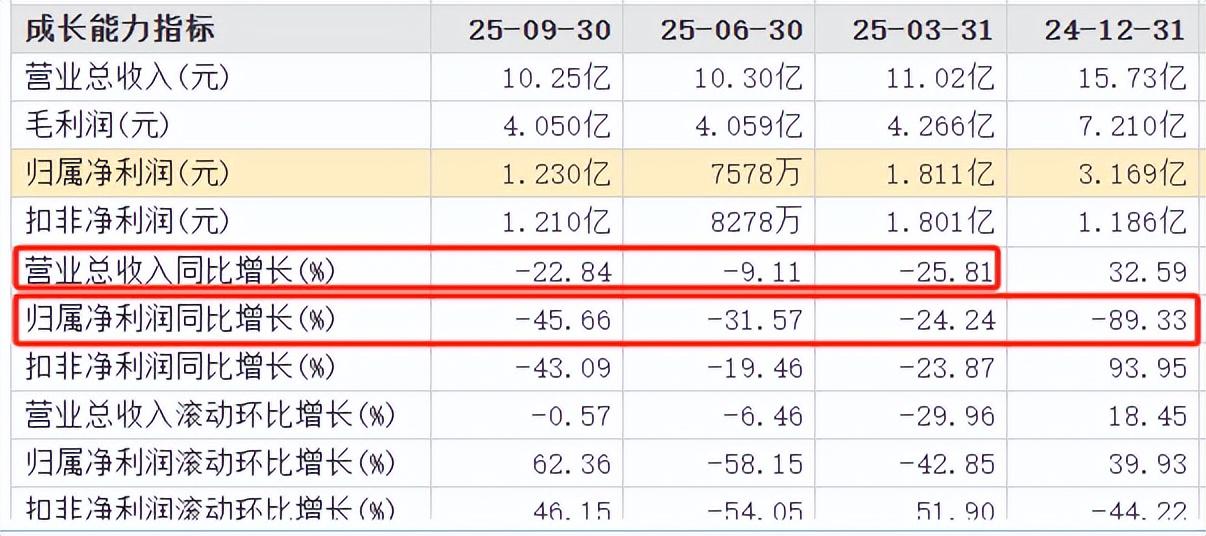
Task: Click the 10.25亿 revenue cell
Action: point(556,77)
